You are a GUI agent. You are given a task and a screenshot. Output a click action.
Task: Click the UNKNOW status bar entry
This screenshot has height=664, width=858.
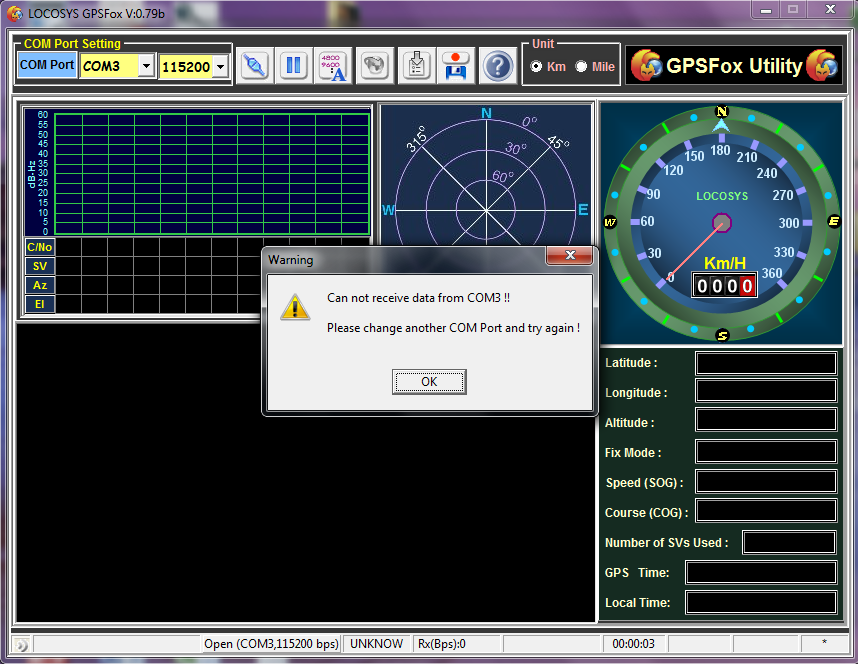(376, 644)
